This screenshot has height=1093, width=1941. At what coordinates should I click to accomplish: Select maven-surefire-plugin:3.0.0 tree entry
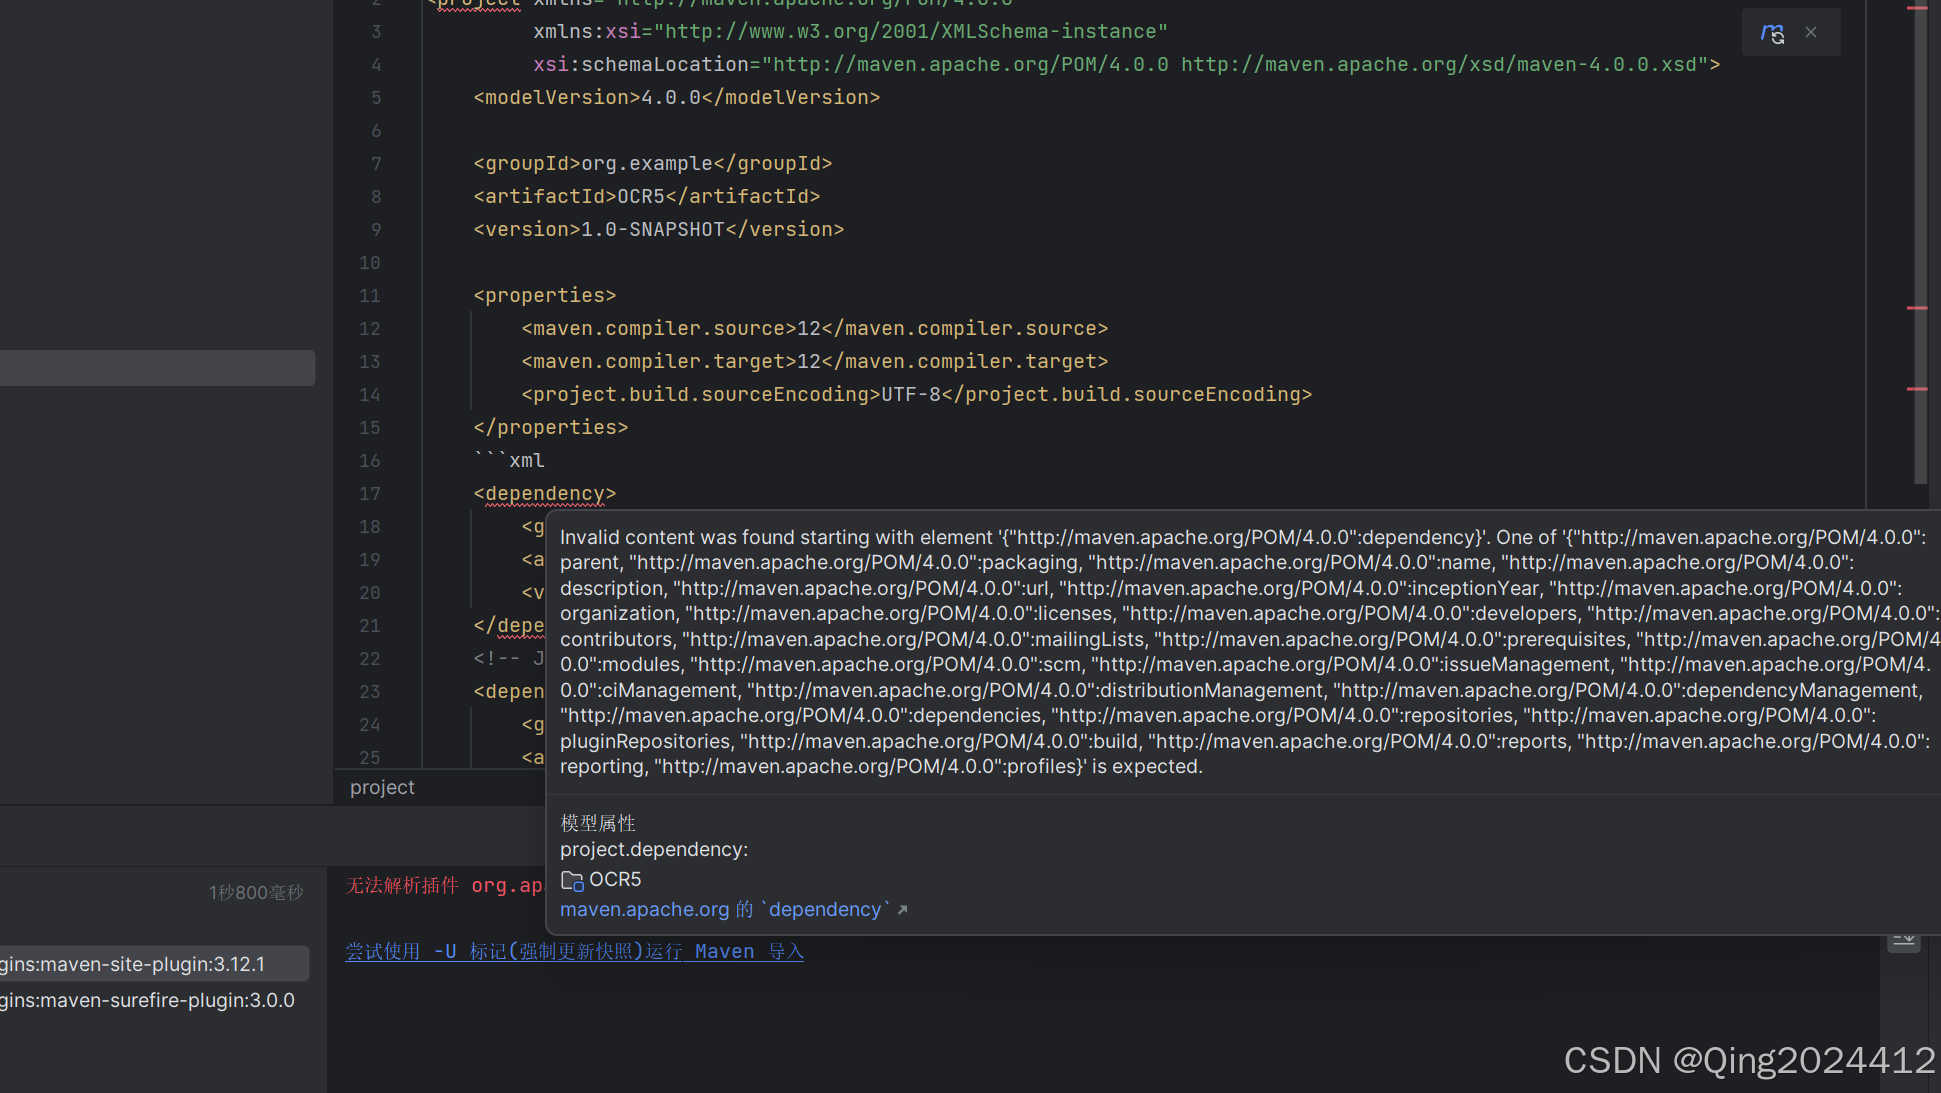[150, 1000]
